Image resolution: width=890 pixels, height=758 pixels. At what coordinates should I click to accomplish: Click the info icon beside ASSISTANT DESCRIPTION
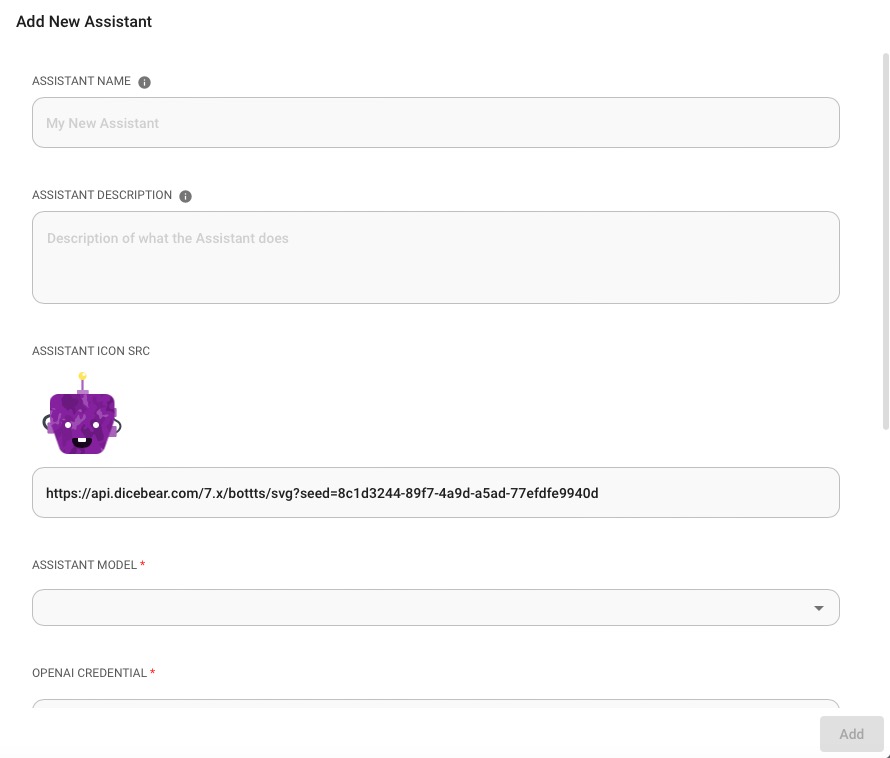[185, 196]
